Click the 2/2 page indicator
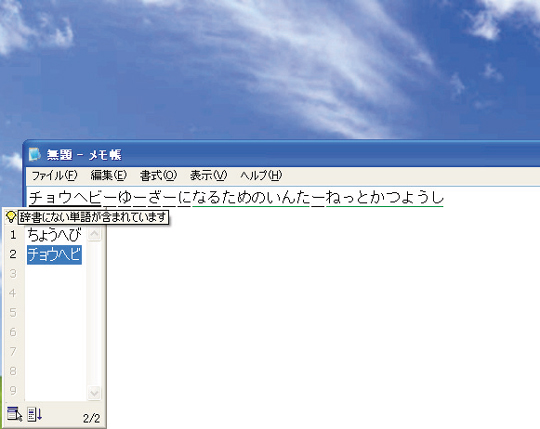This screenshot has width=540, height=429. (91, 418)
